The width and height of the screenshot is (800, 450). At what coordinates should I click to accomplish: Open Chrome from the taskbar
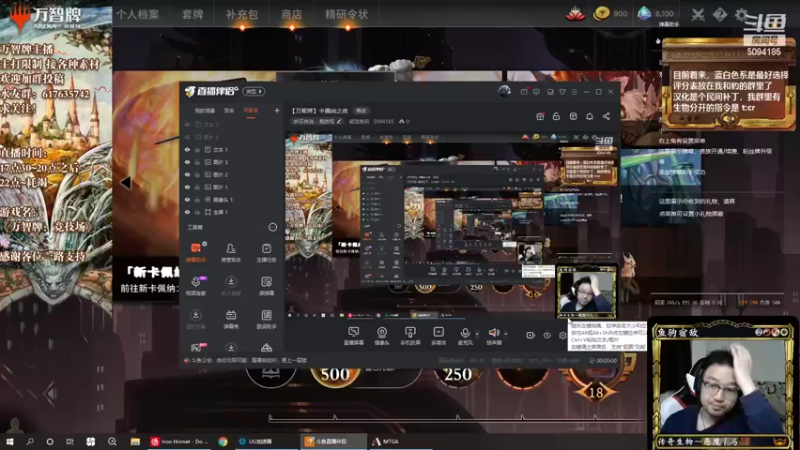pos(223,442)
